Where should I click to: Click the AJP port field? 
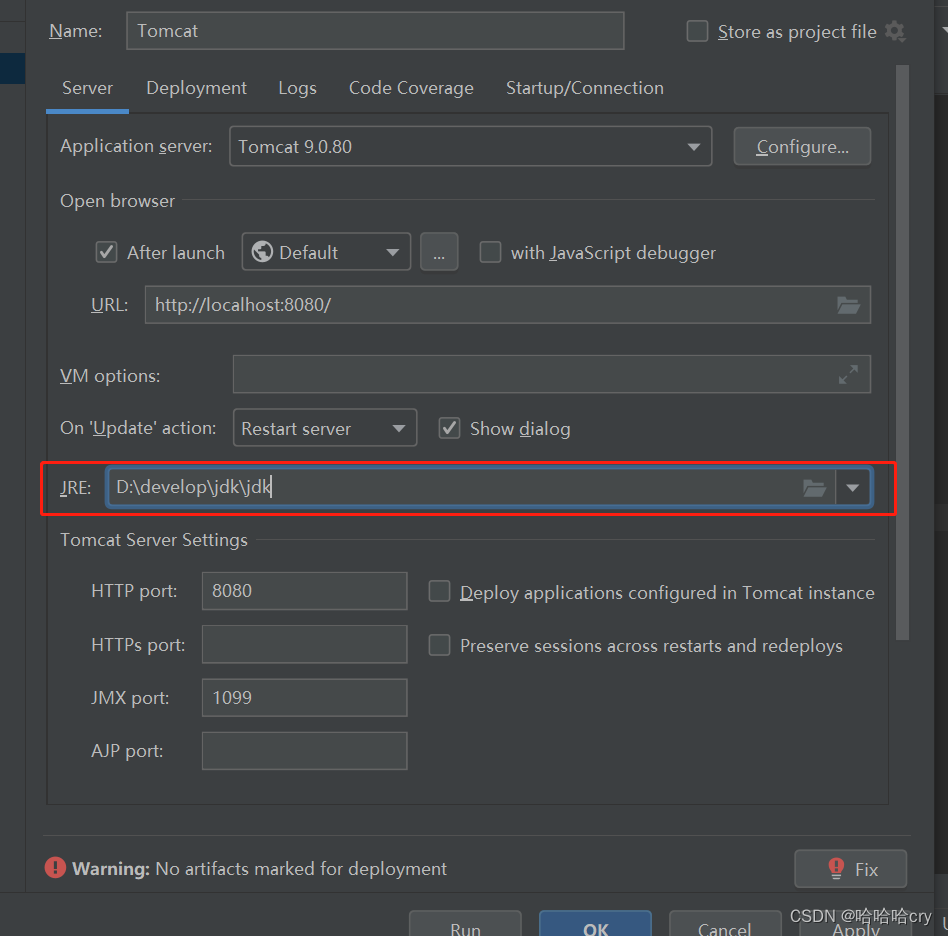pos(304,751)
